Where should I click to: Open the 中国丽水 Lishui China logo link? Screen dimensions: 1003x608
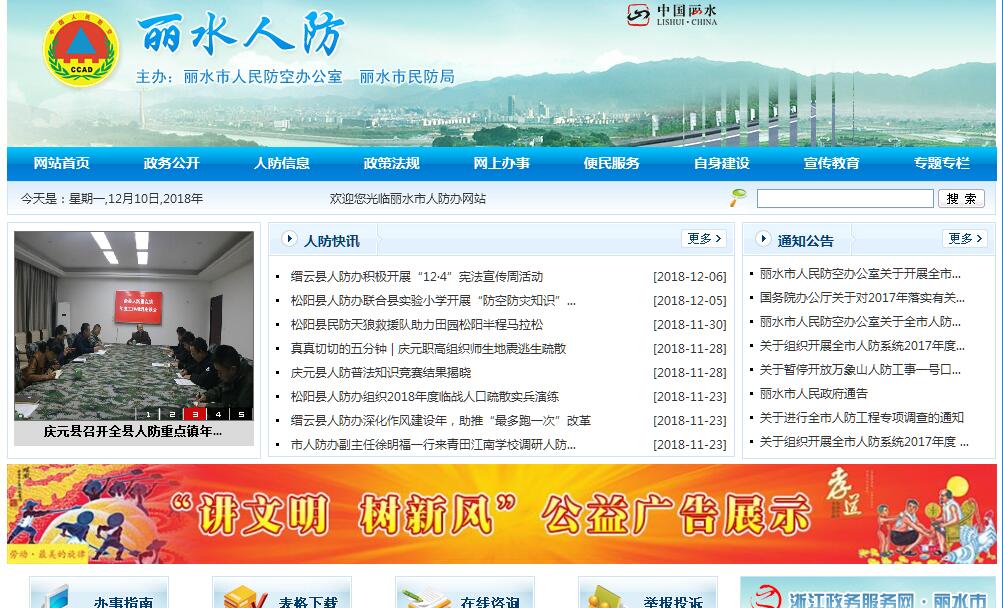(x=672, y=14)
